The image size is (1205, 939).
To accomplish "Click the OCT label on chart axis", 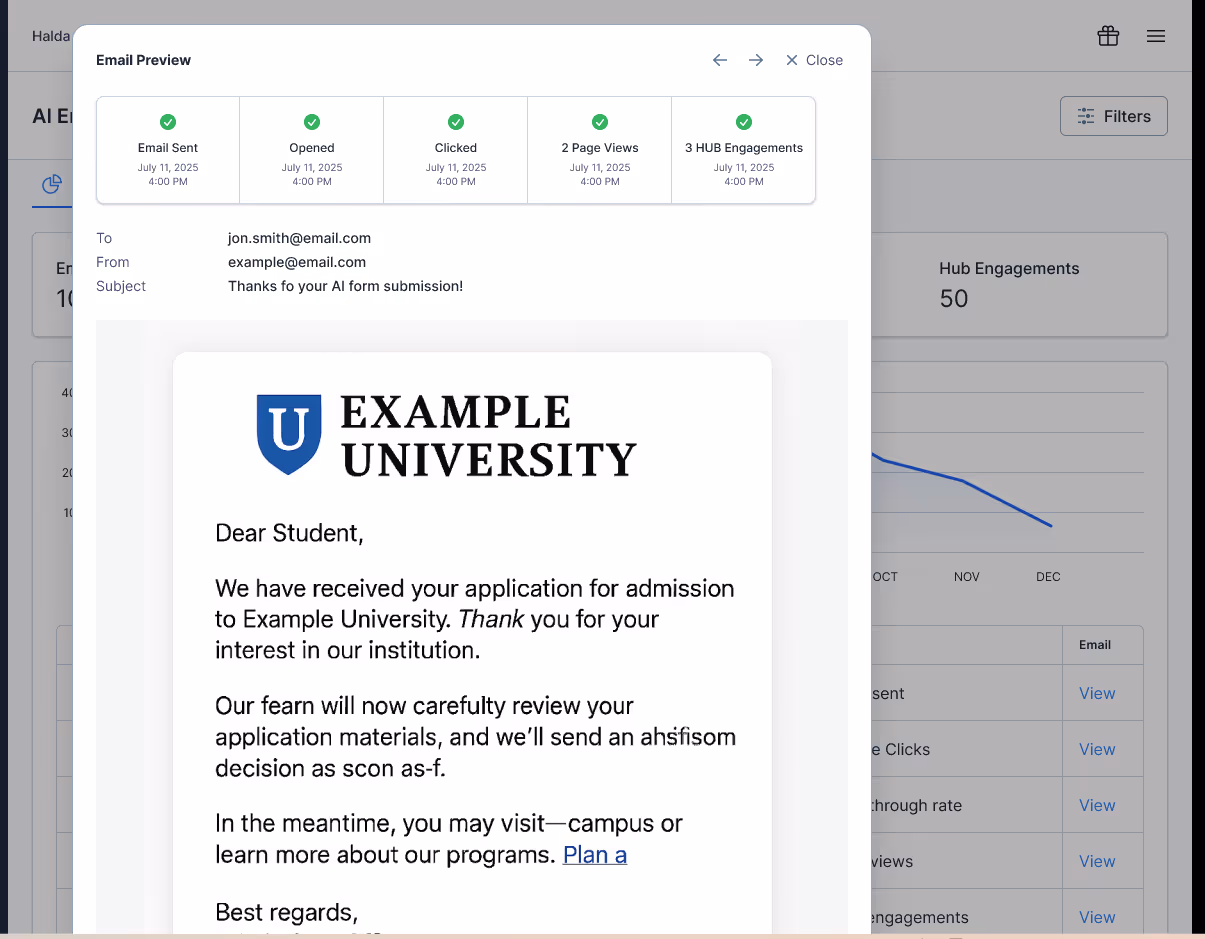I will pos(885,577).
